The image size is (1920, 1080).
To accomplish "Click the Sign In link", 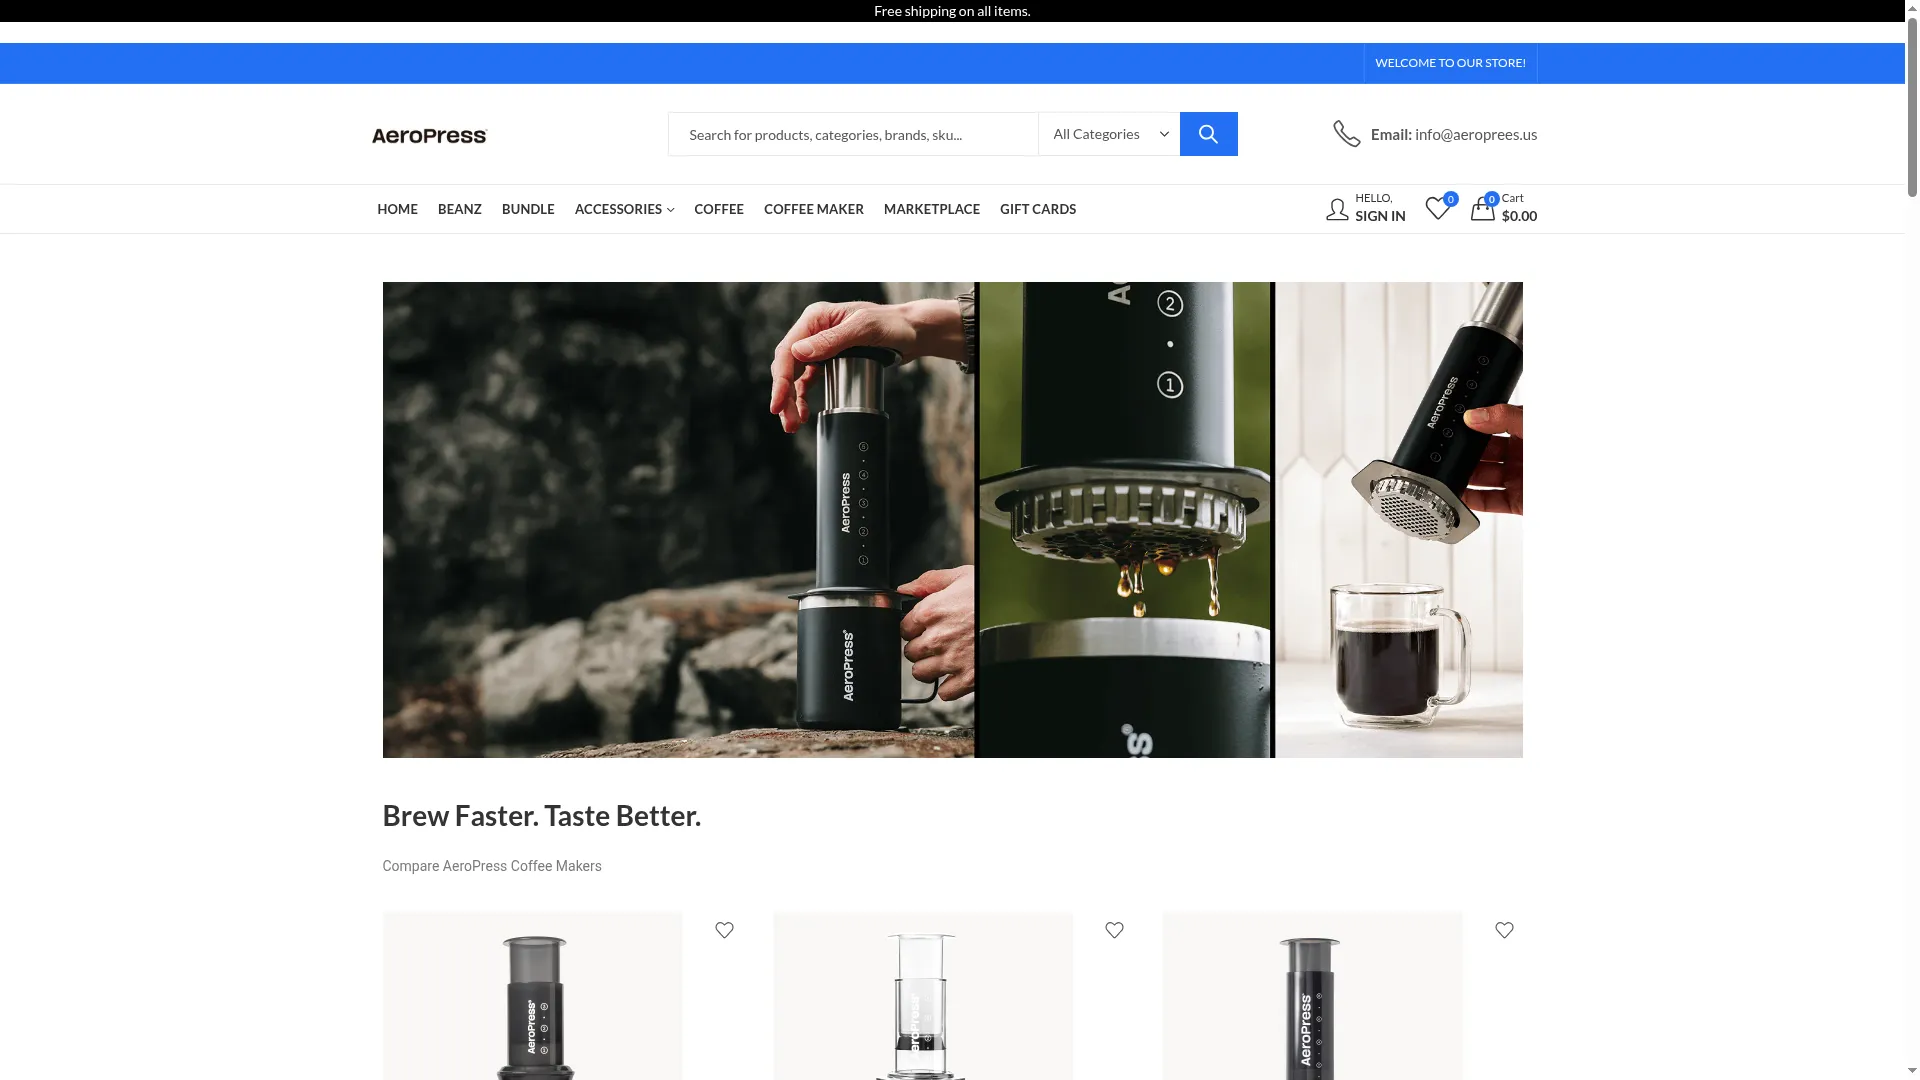I will [1380, 216].
